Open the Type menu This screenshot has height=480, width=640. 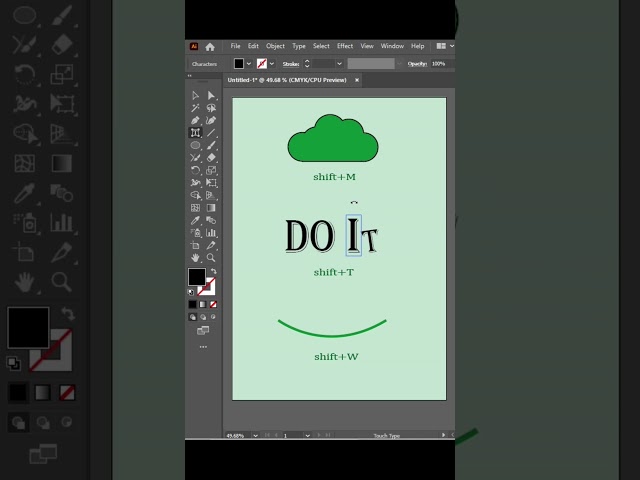tap(299, 46)
